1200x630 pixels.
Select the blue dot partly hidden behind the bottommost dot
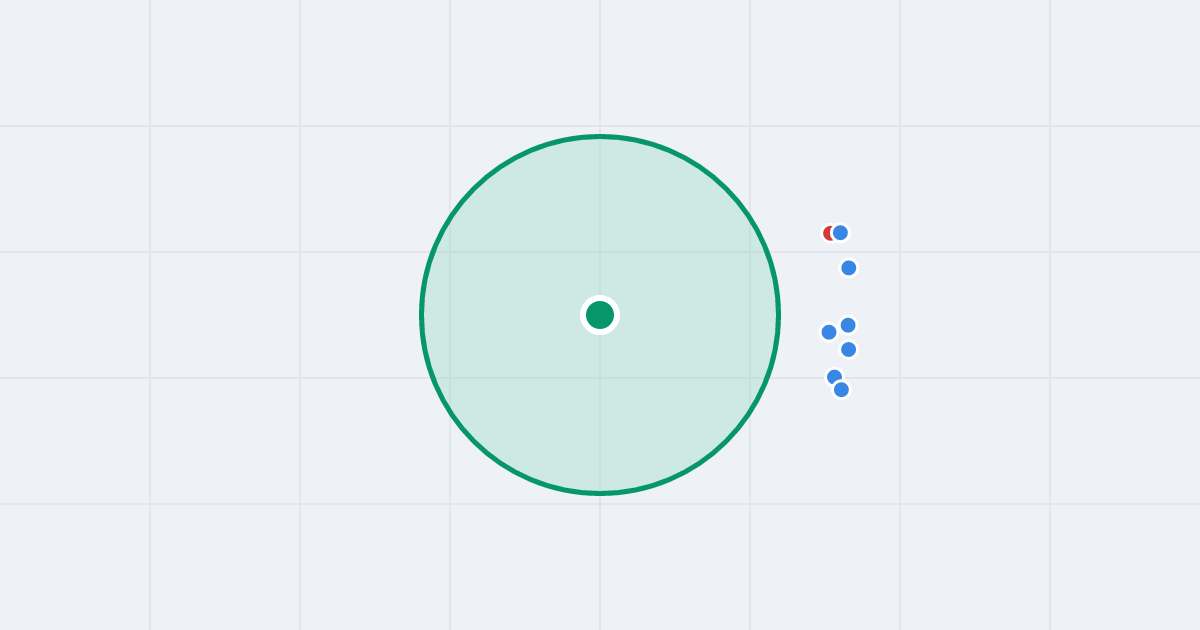(x=833, y=375)
